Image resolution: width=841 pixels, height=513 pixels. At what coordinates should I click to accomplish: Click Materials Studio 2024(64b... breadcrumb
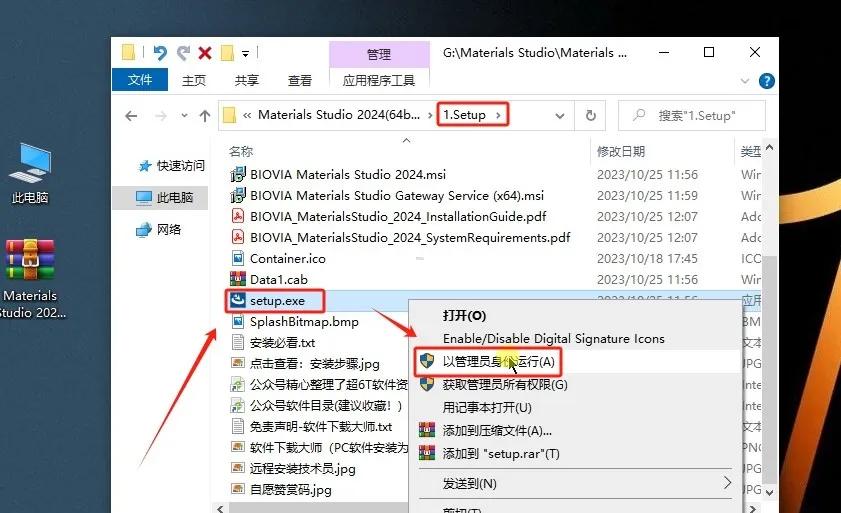(339, 115)
